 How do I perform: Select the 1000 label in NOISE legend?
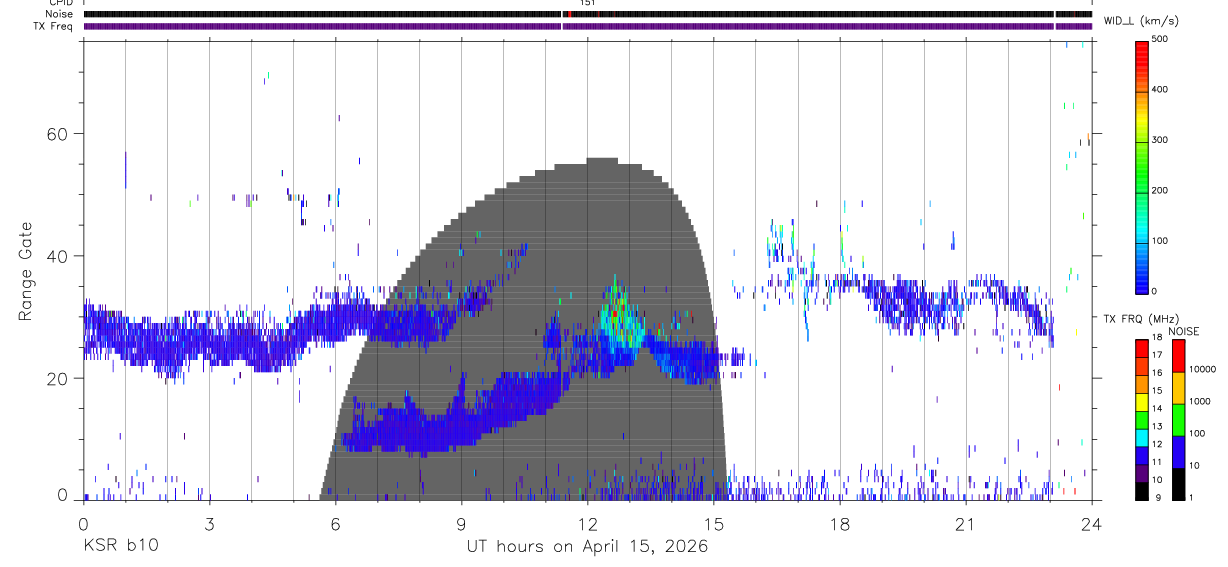1200,401
